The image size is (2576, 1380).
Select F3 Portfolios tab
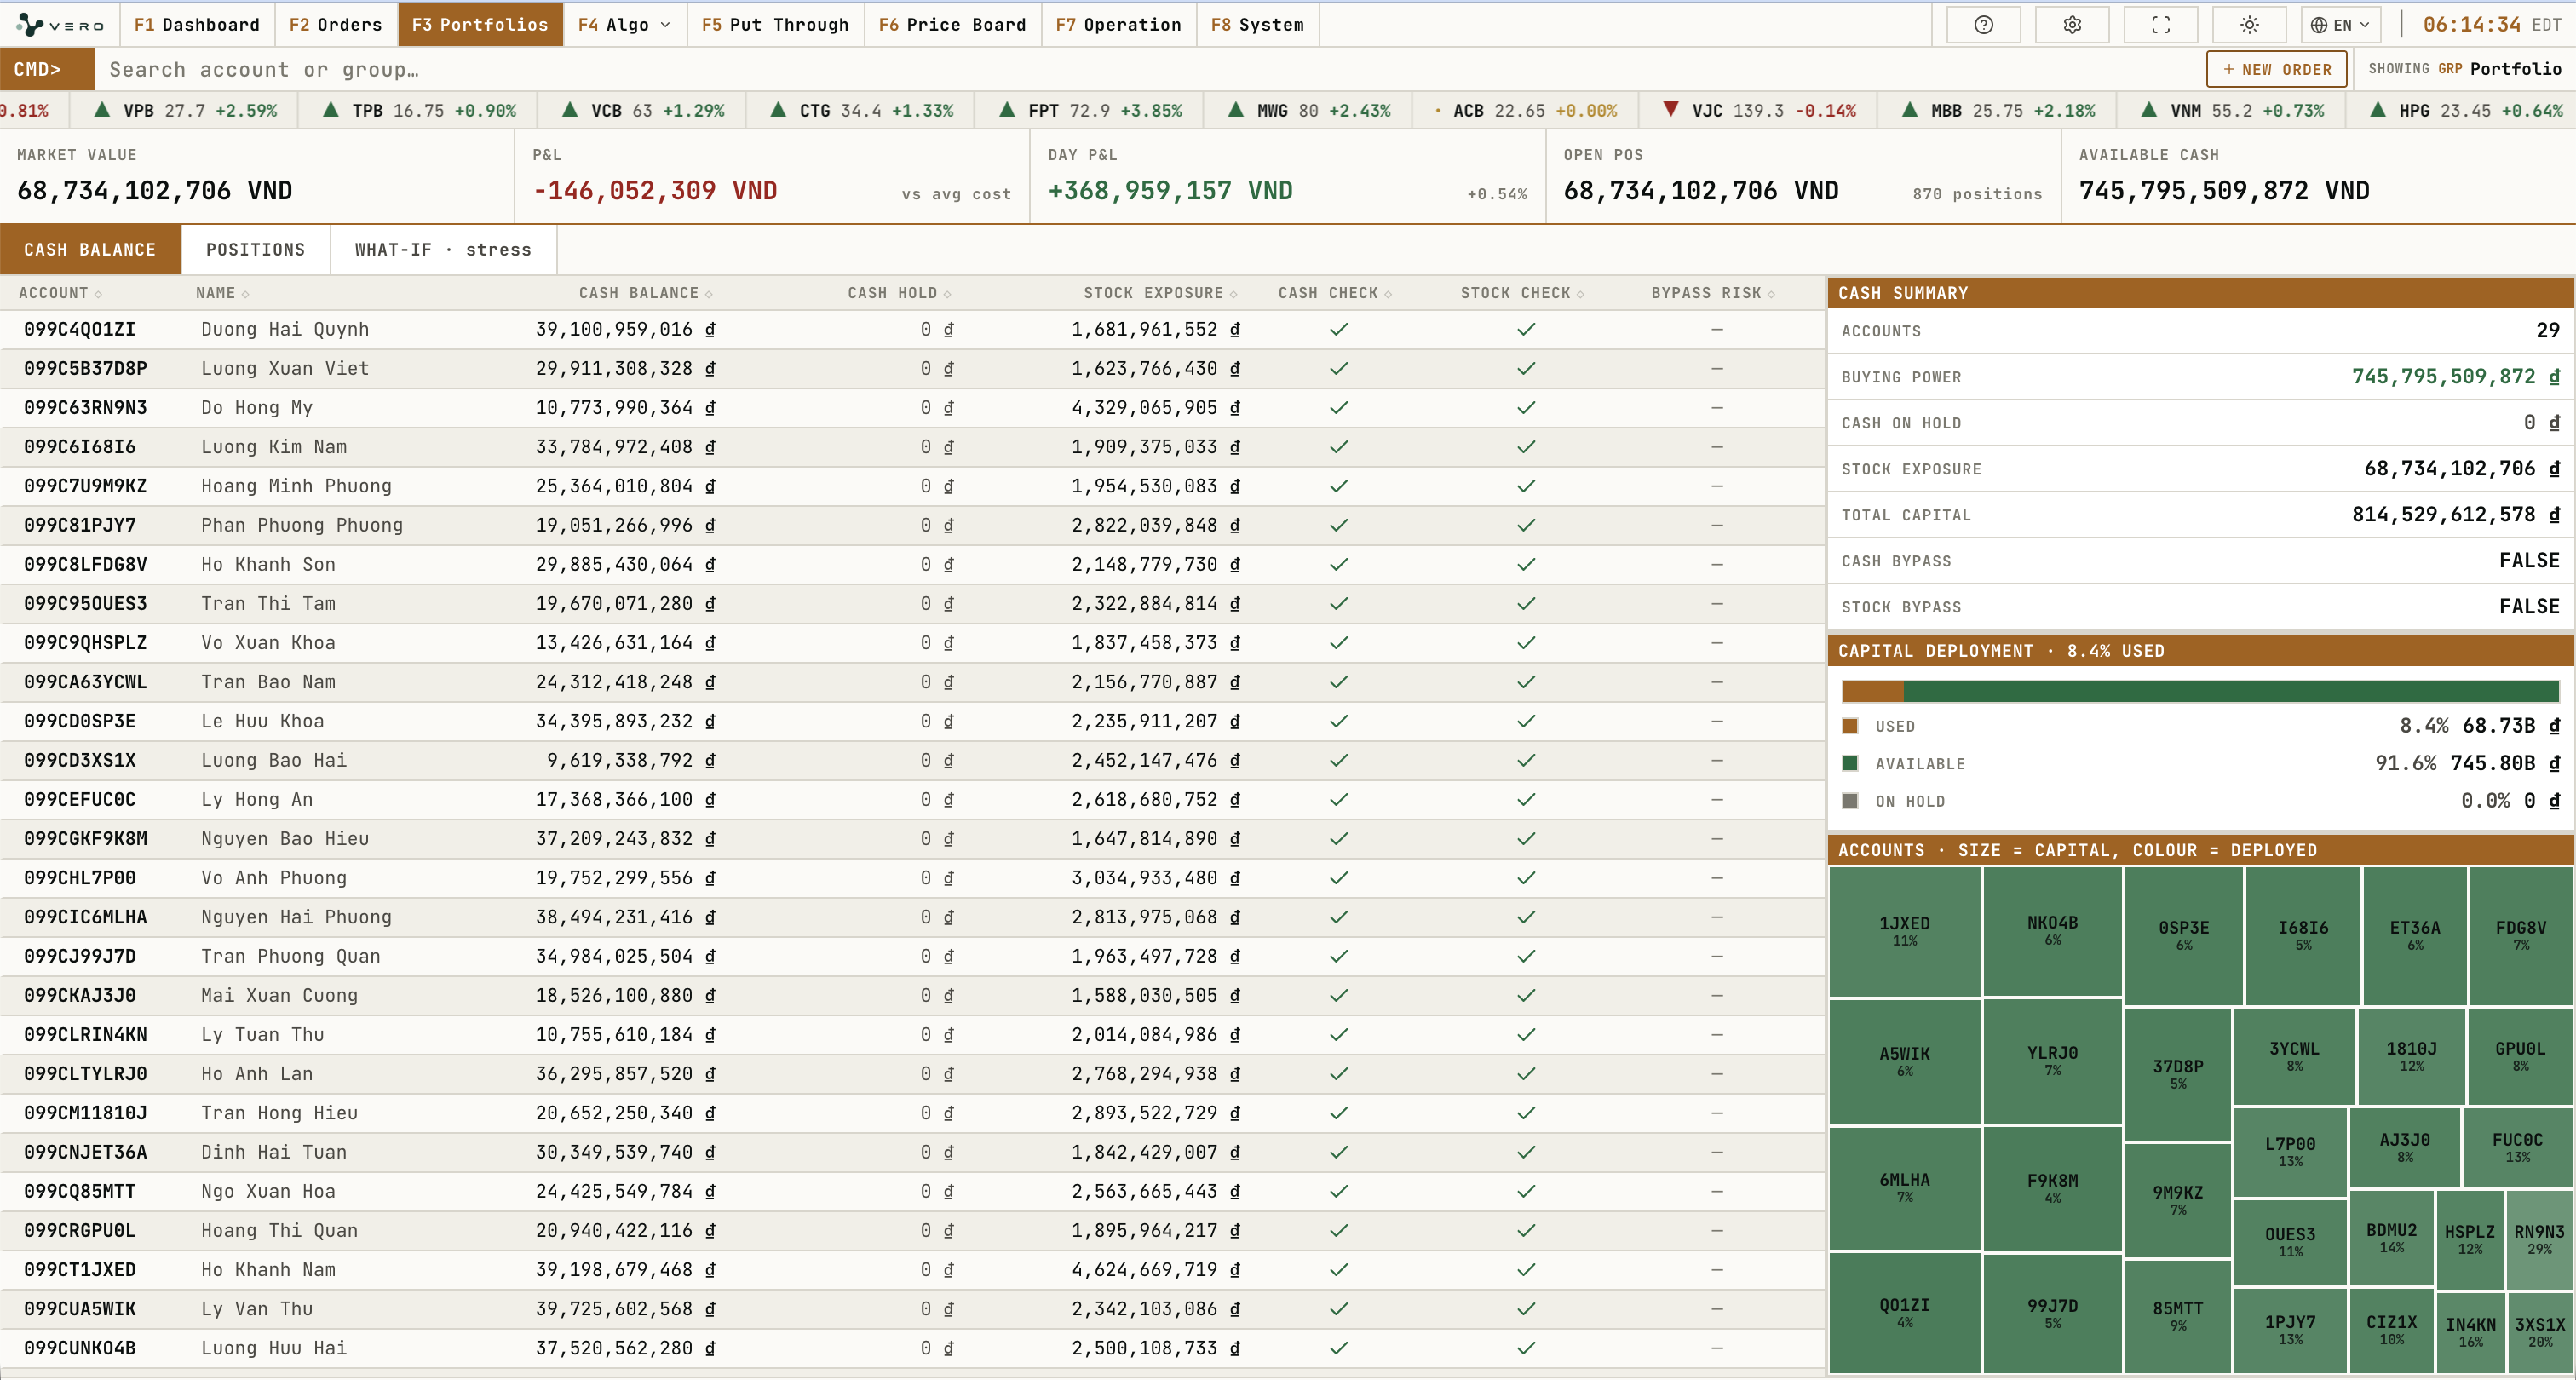[x=480, y=25]
